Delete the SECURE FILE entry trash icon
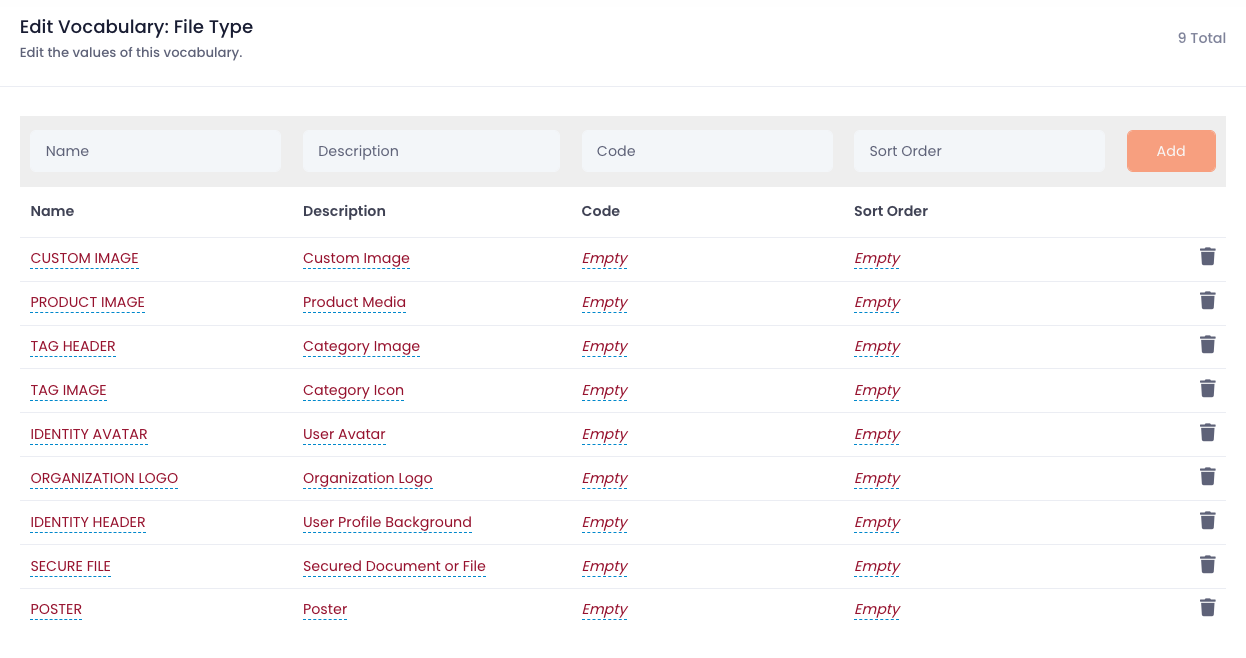 tap(1207, 565)
